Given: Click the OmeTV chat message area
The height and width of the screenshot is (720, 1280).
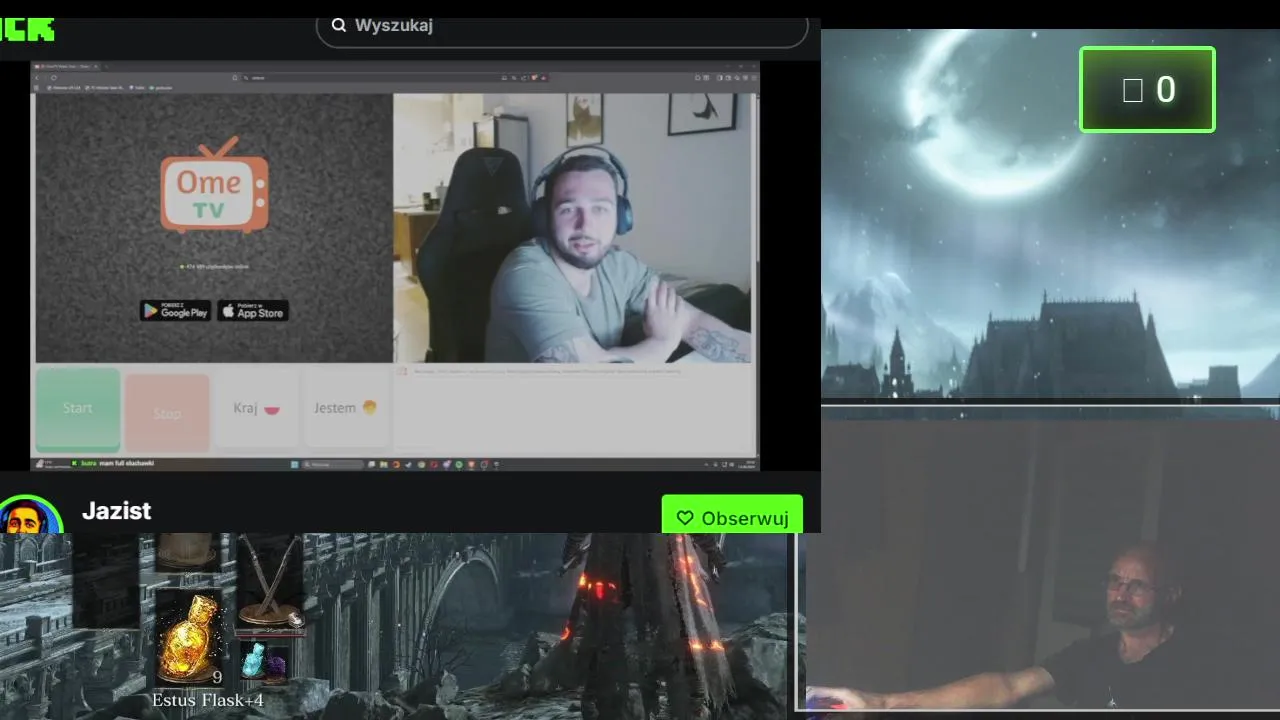Looking at the screenshot, I should coord(574,410).
